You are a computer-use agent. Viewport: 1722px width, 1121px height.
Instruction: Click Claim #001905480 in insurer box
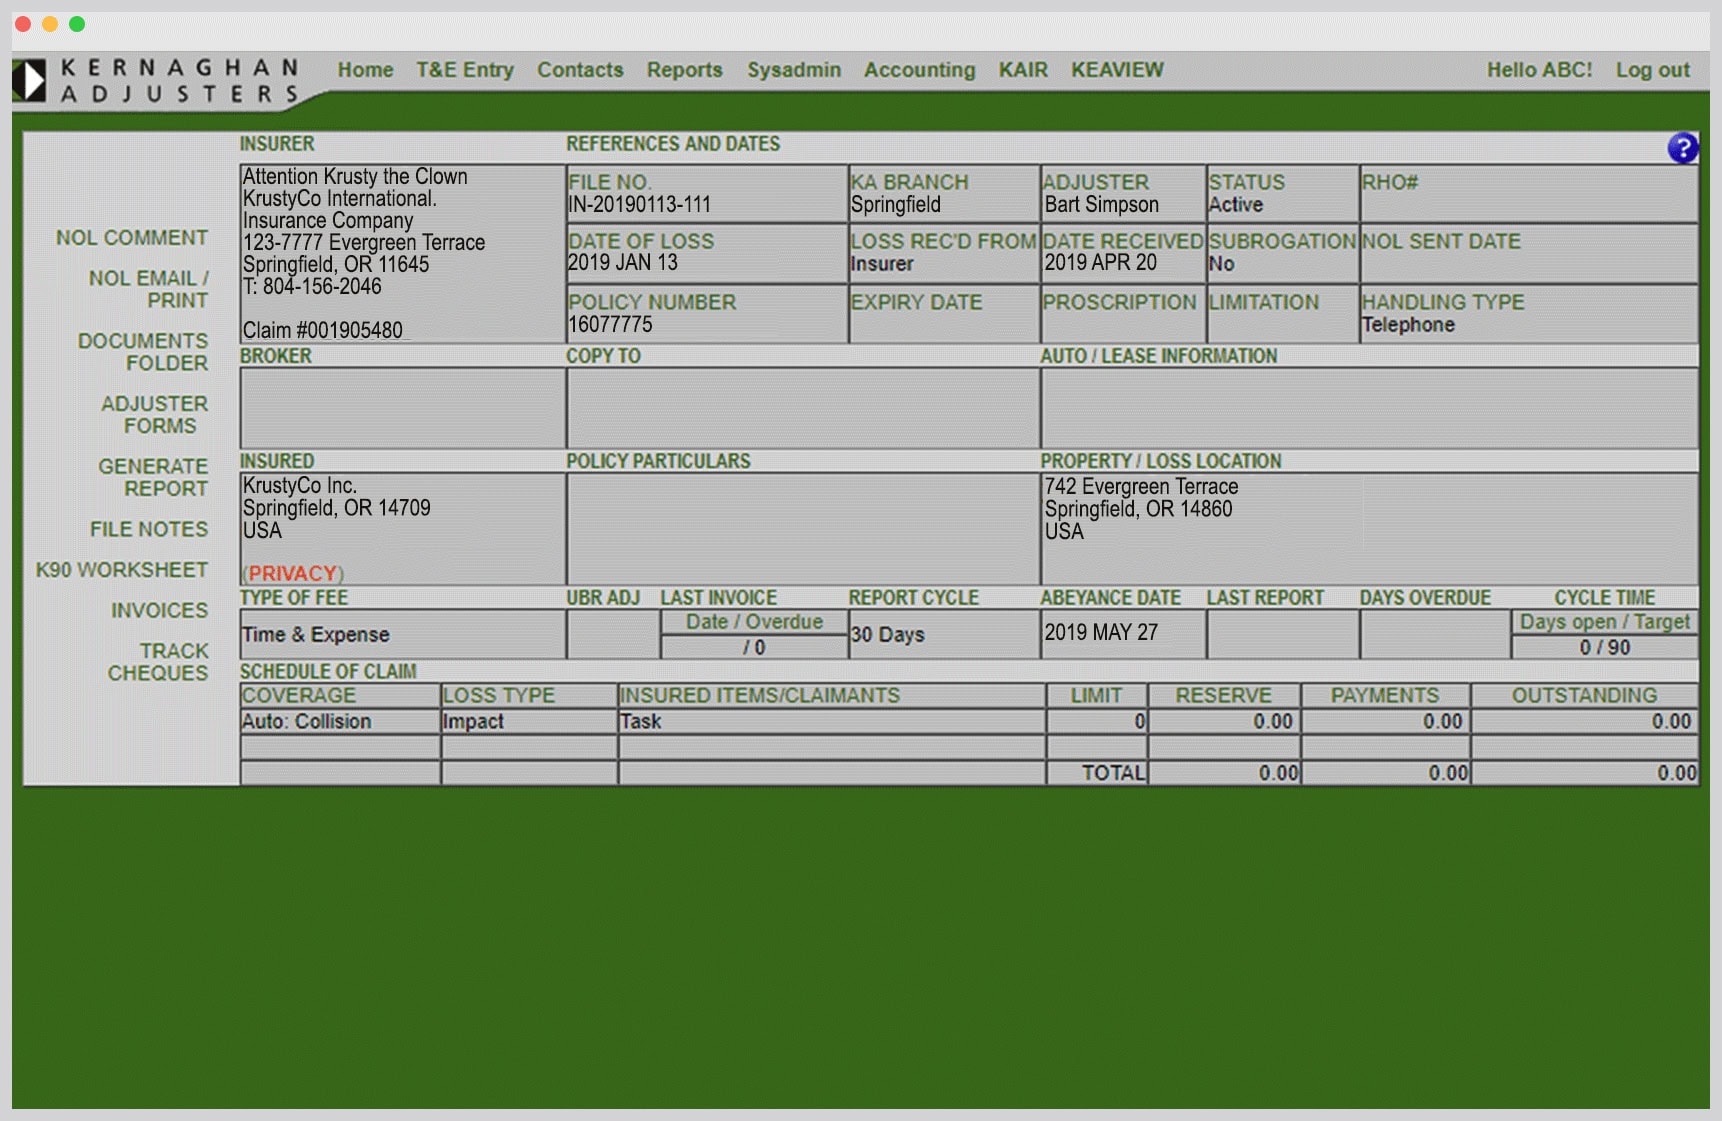point(323,331)
